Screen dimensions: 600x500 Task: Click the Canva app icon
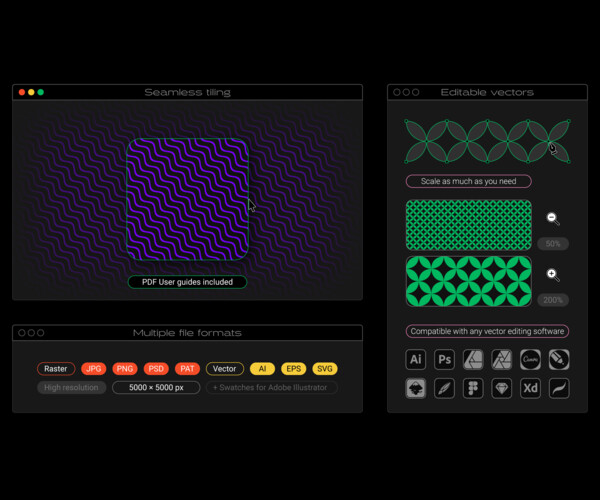(x=530, y=359)
